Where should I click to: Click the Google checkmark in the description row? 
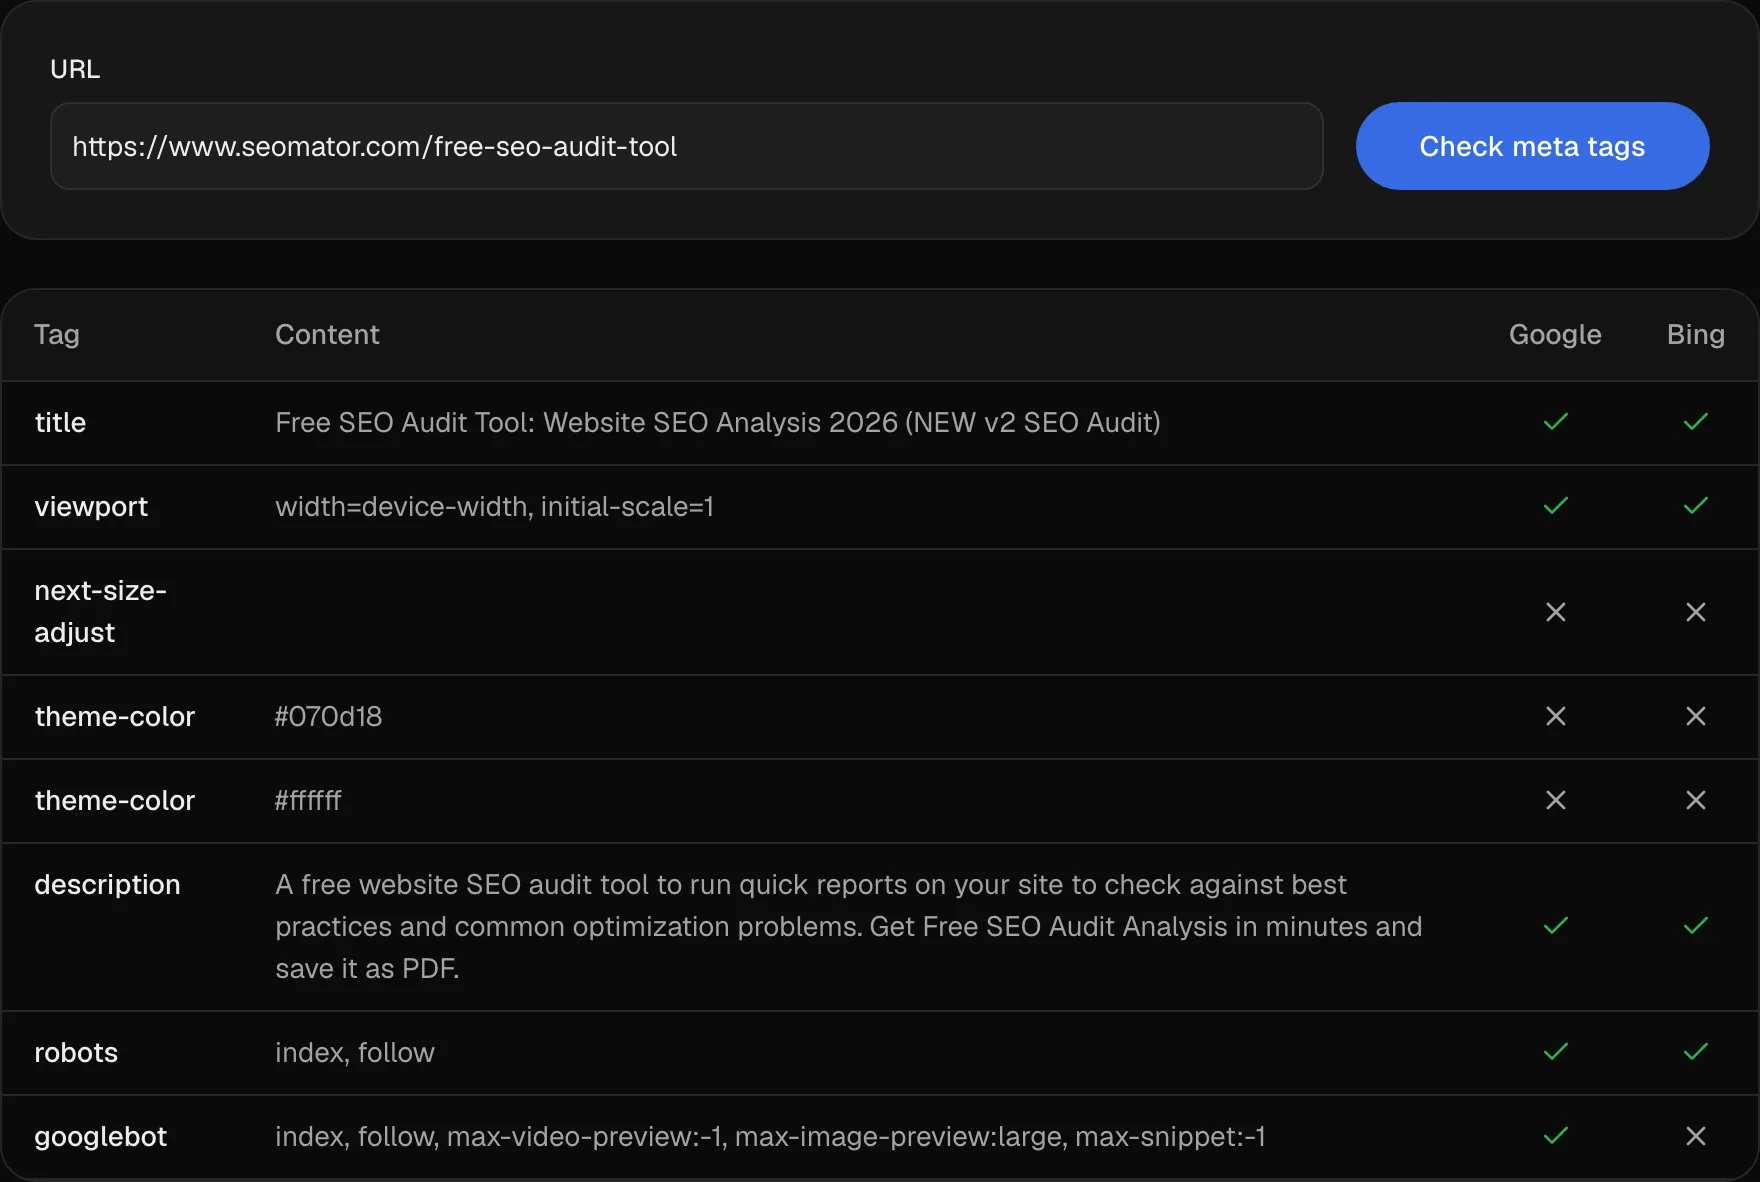pyautogui.click(x=1556, y=926)
